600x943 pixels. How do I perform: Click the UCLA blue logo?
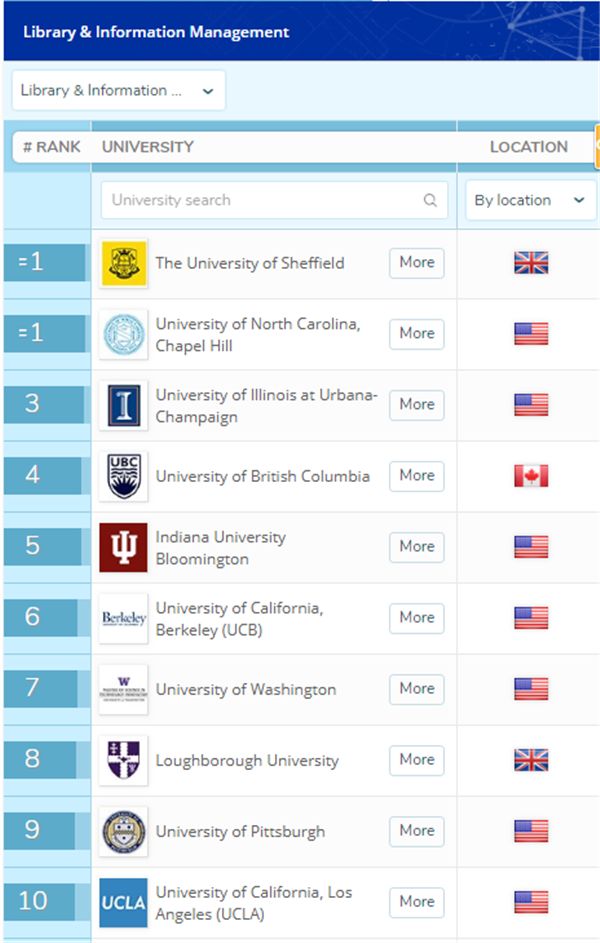tap(123, 903)
